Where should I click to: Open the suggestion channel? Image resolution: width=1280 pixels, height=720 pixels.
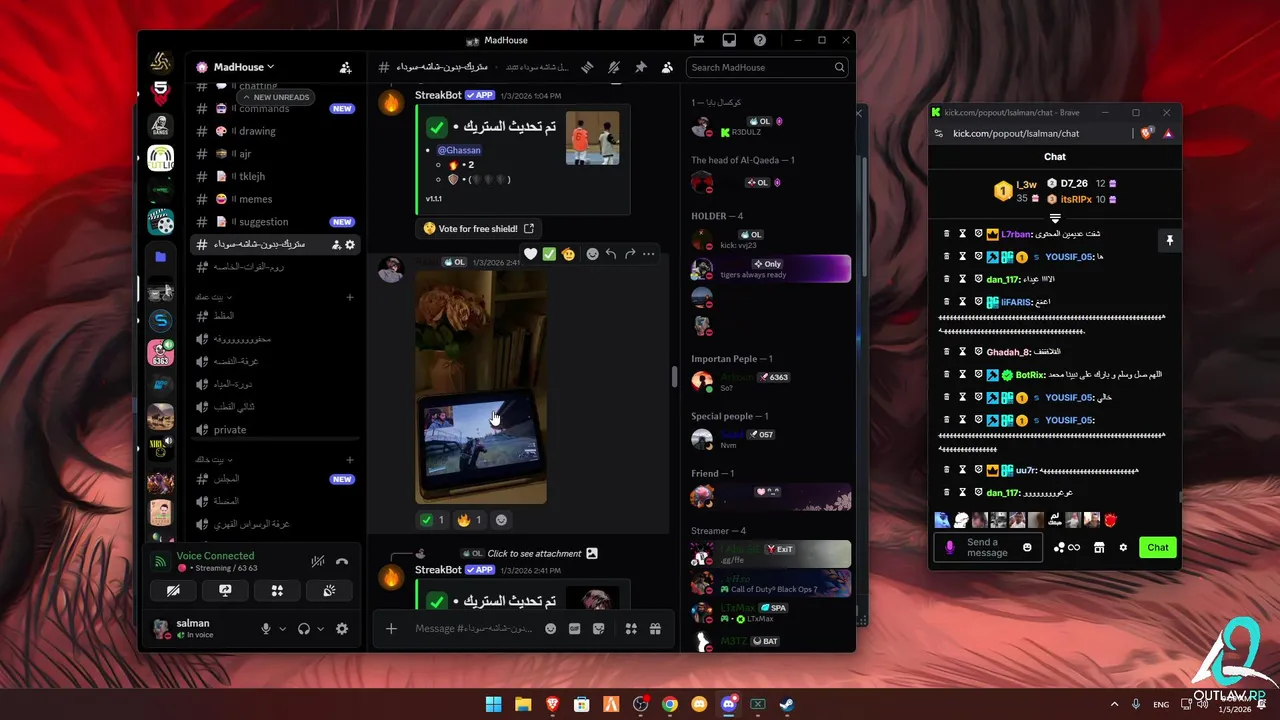click(274, 222)
